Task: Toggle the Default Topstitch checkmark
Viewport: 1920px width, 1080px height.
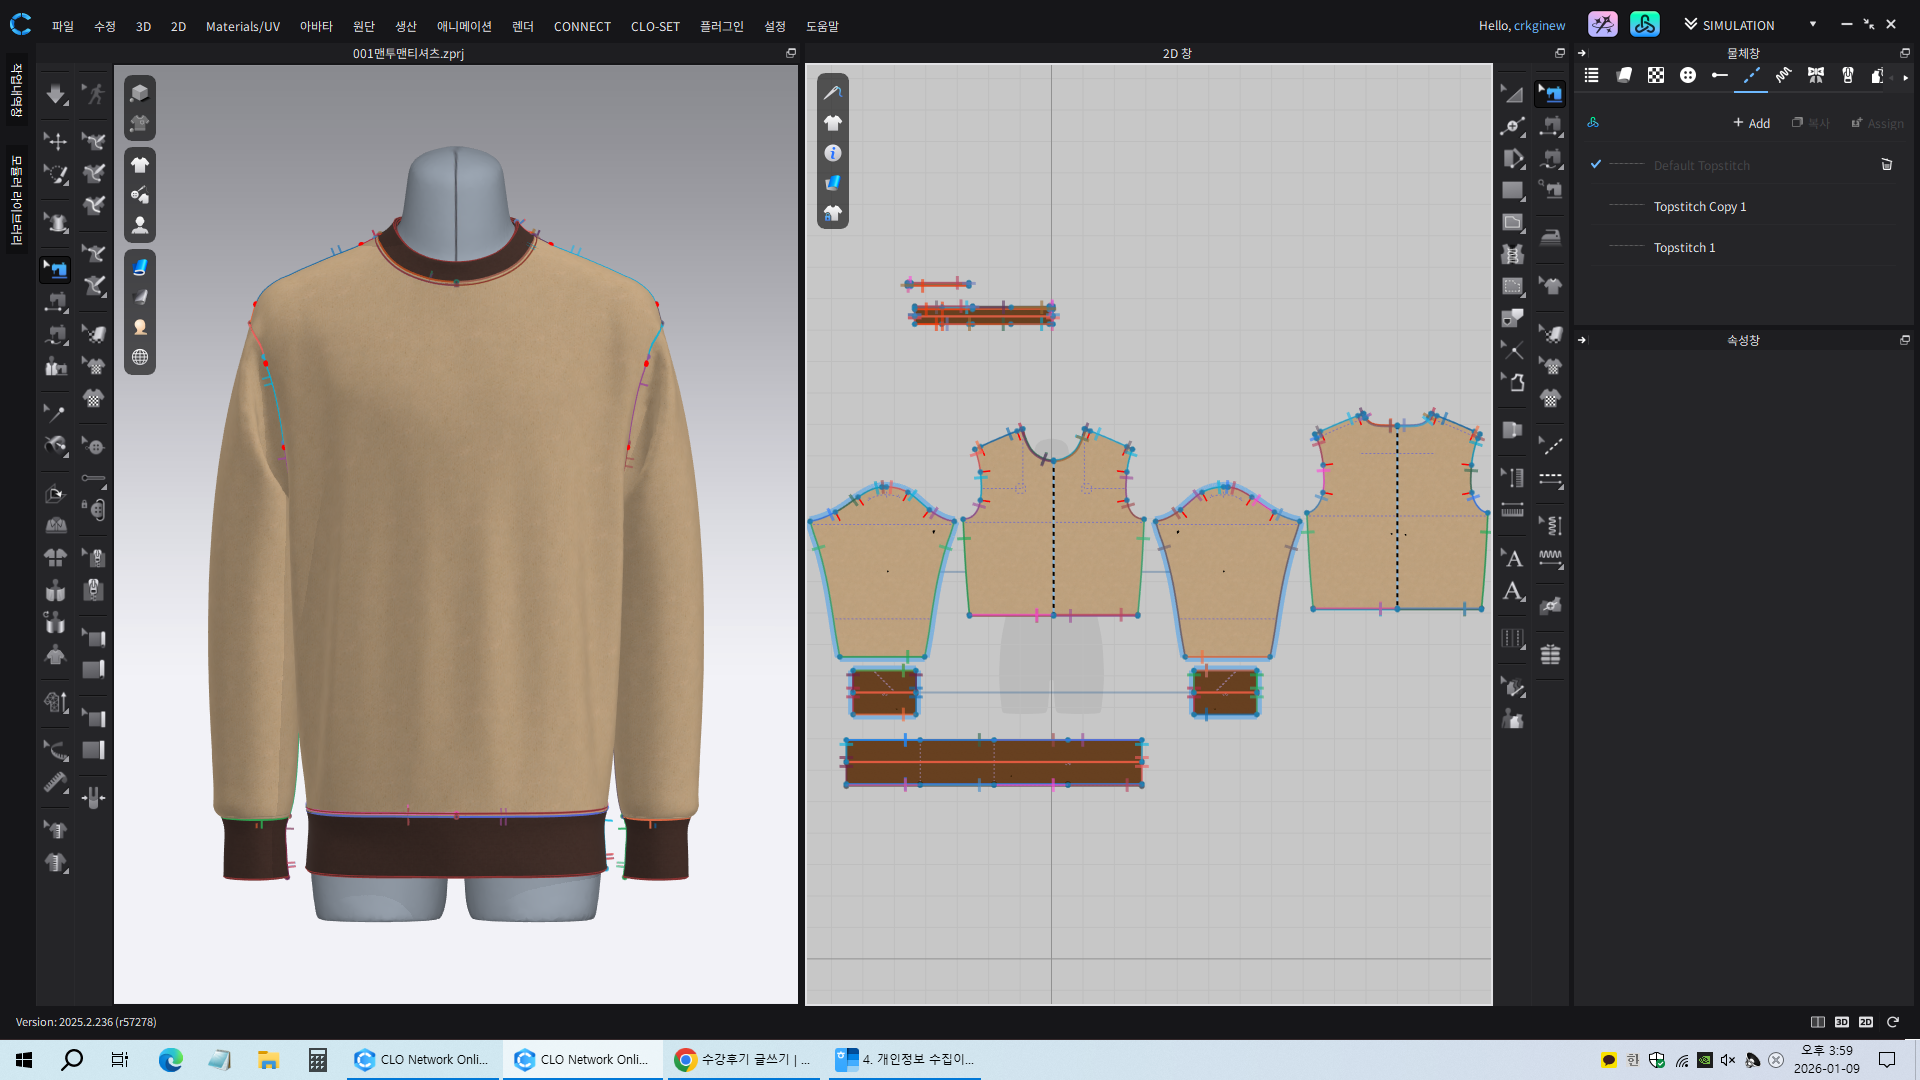Action: [1596, 165]
